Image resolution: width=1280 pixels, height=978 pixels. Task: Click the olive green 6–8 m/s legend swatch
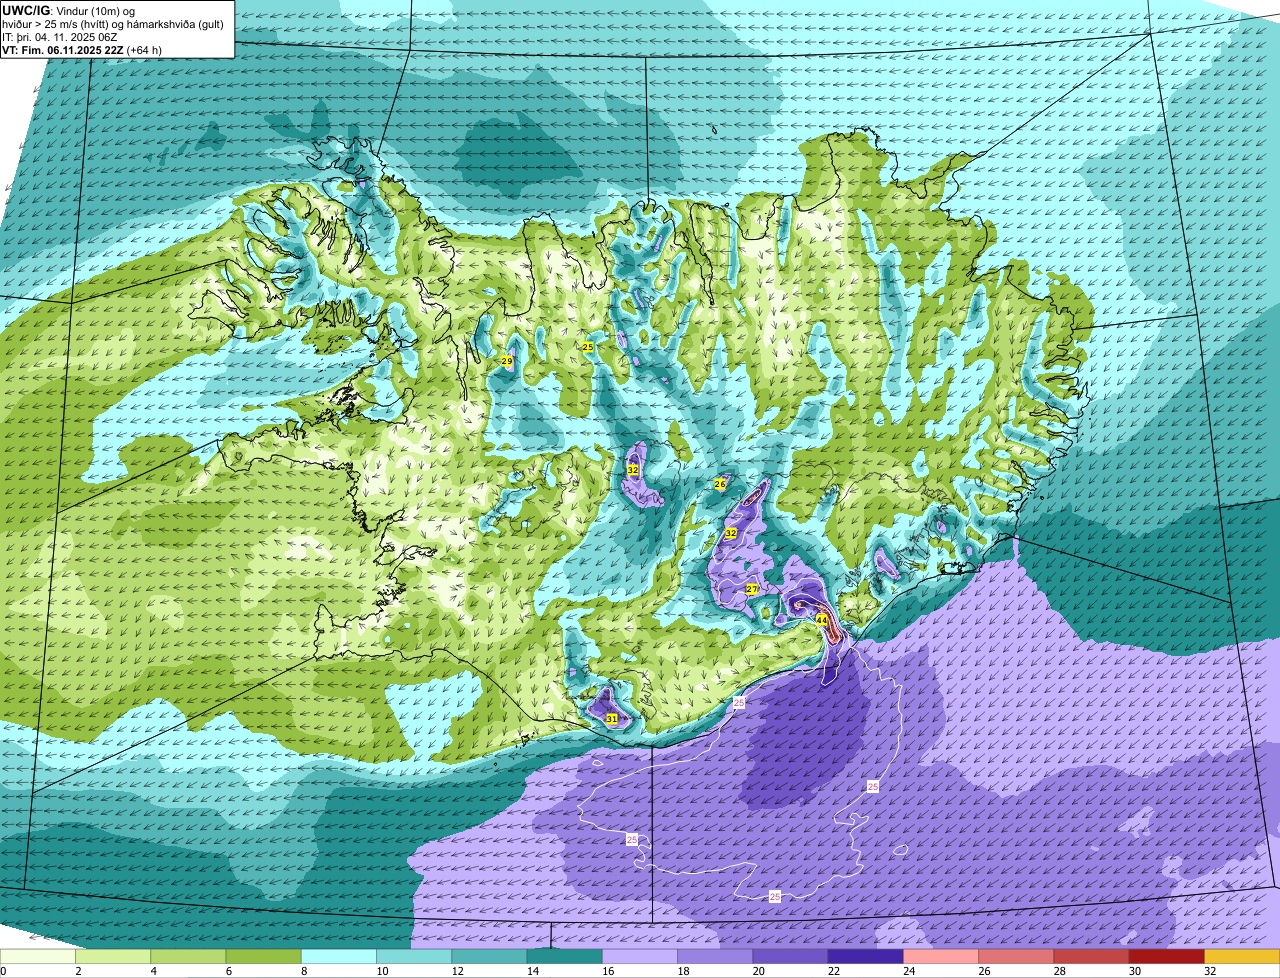263,957
